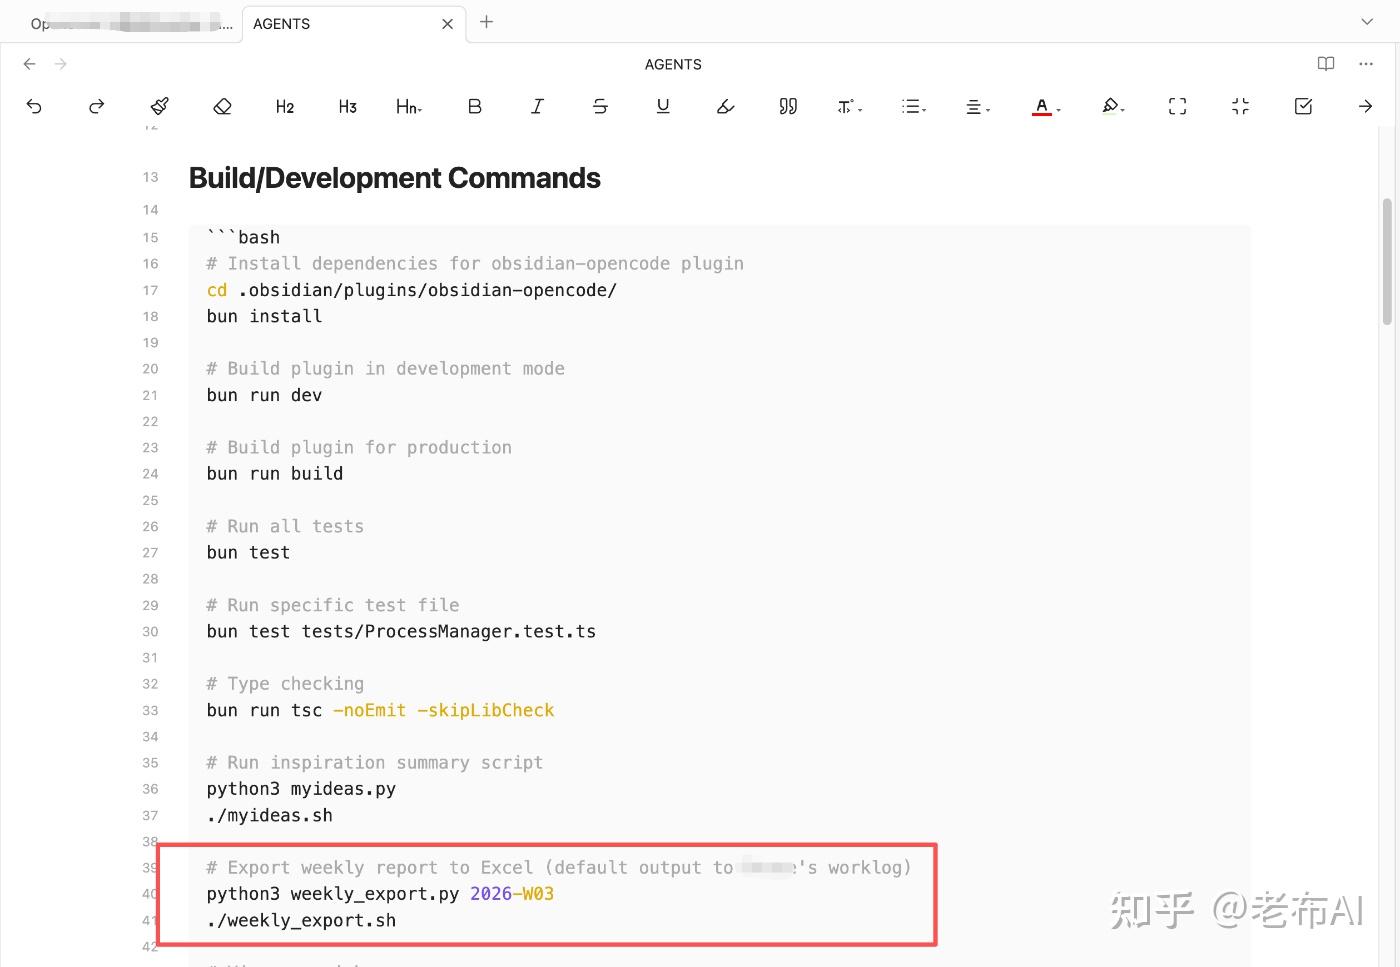
Task: Open a new tab with plus
Action: (487, 22)
